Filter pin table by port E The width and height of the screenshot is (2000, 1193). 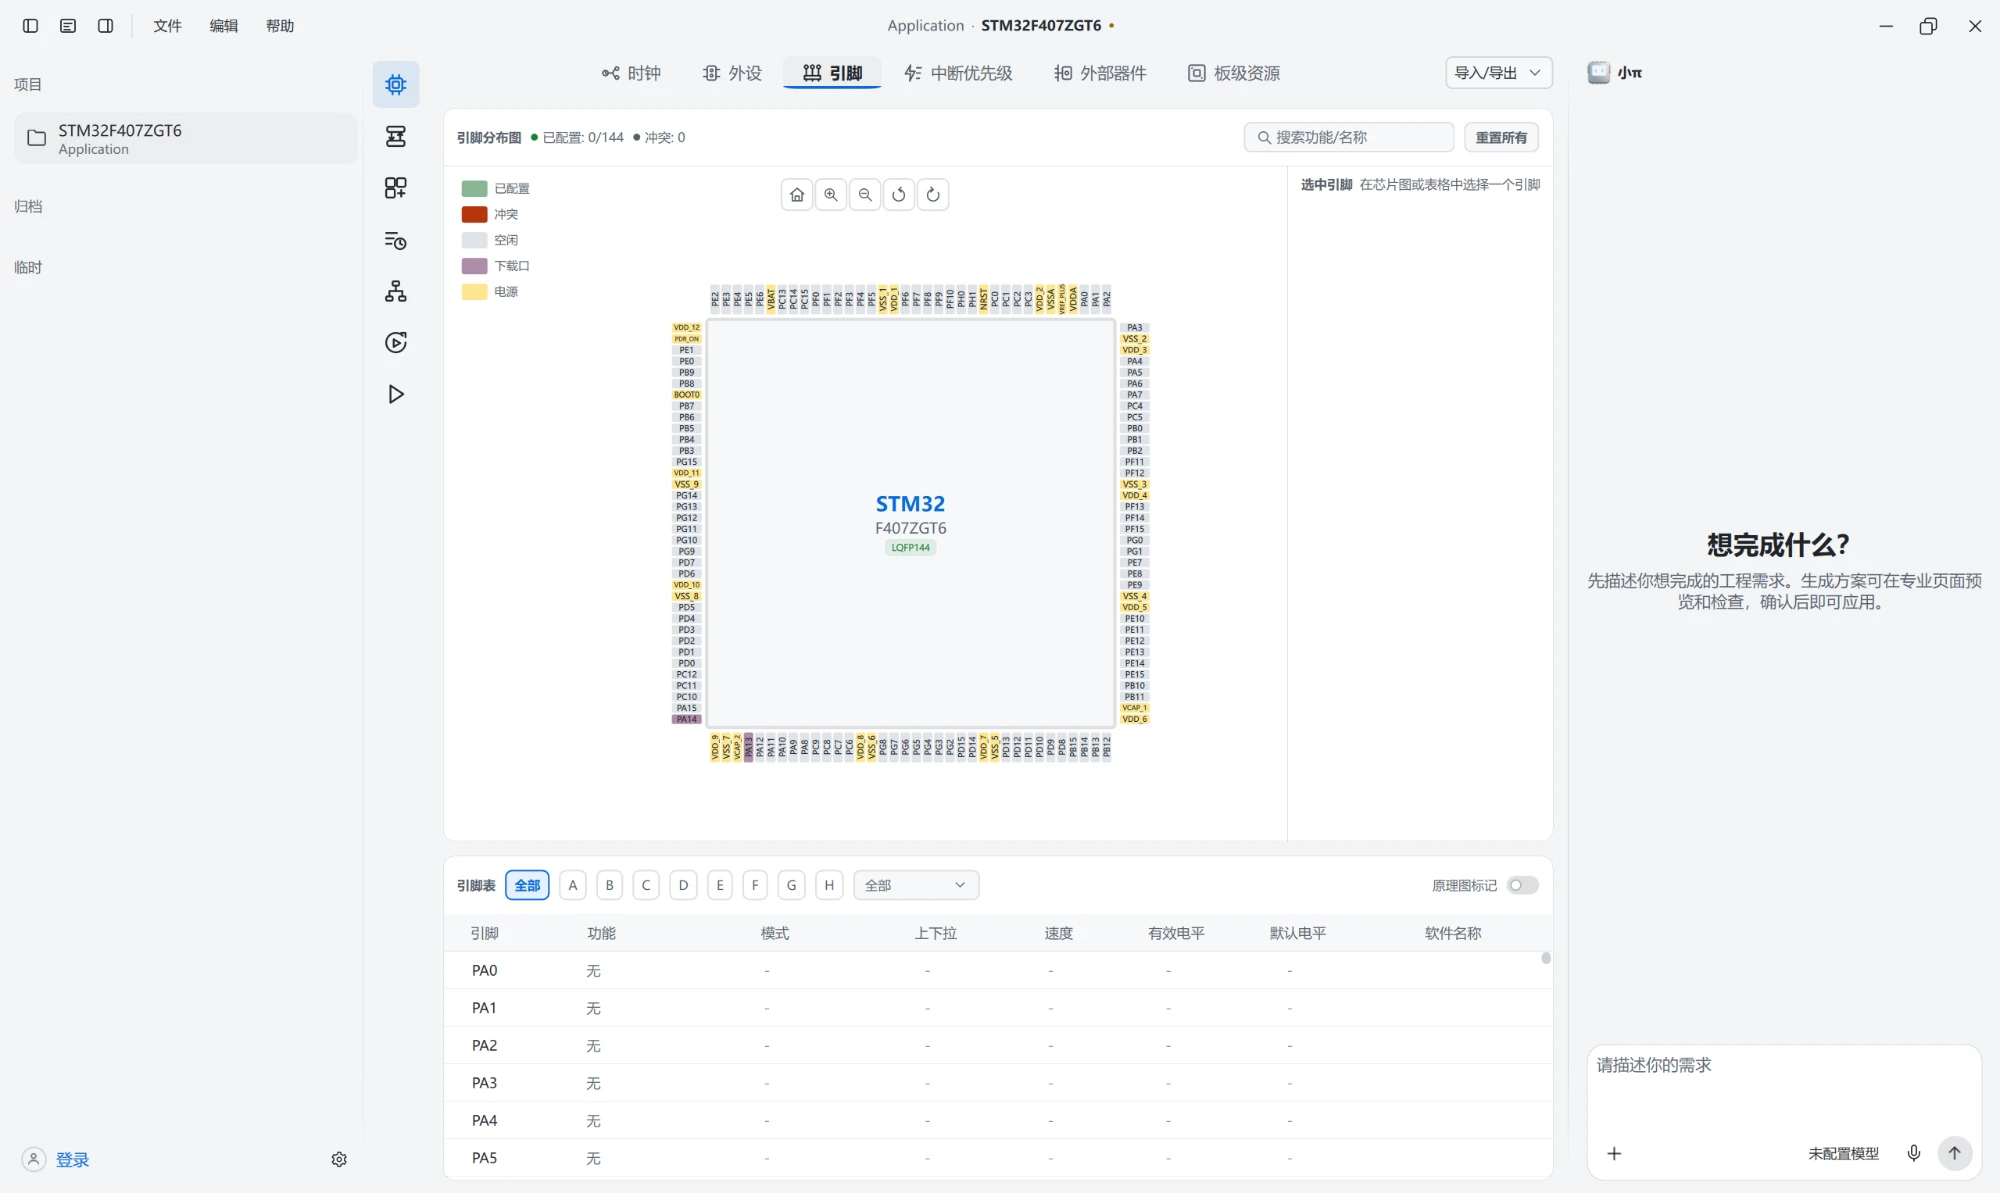coord(720,885)
